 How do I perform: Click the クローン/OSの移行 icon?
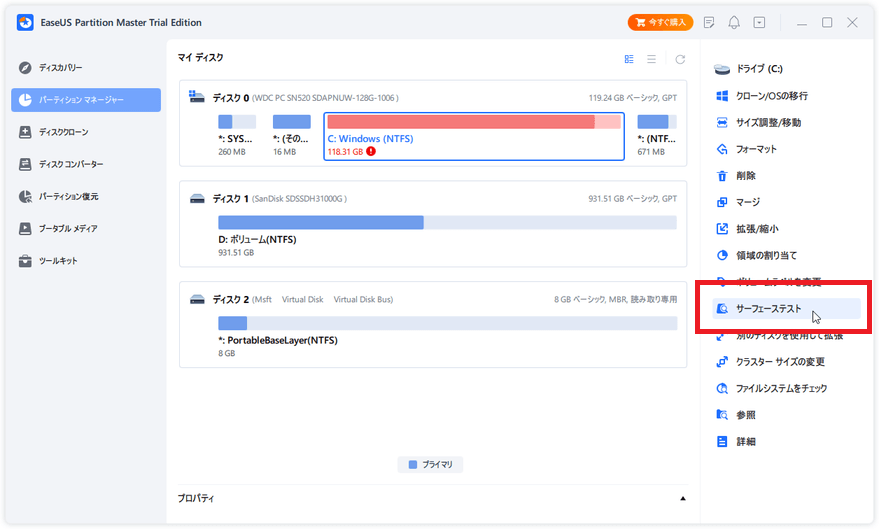(722, 96)
